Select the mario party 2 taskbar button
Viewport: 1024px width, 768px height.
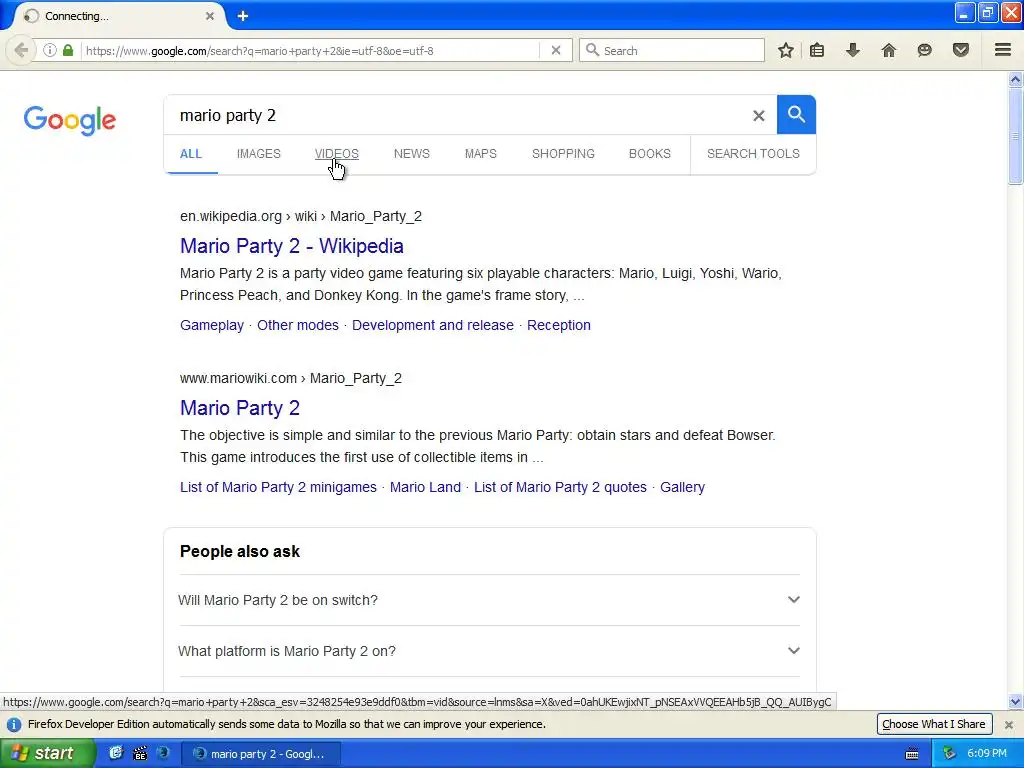click(x=260, y=754)
